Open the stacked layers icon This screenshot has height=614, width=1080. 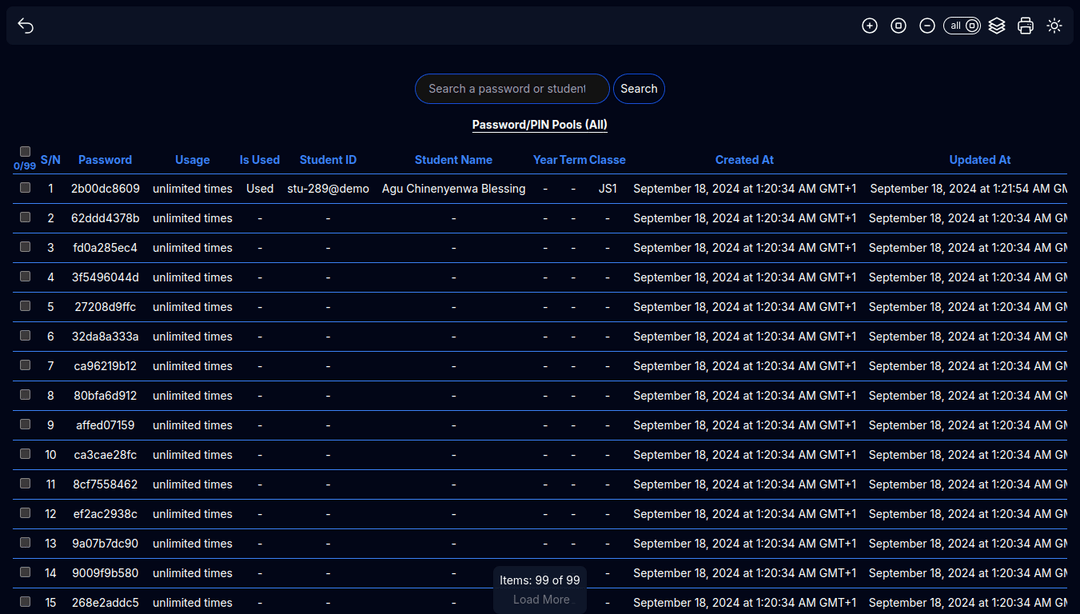click(997, 26)
